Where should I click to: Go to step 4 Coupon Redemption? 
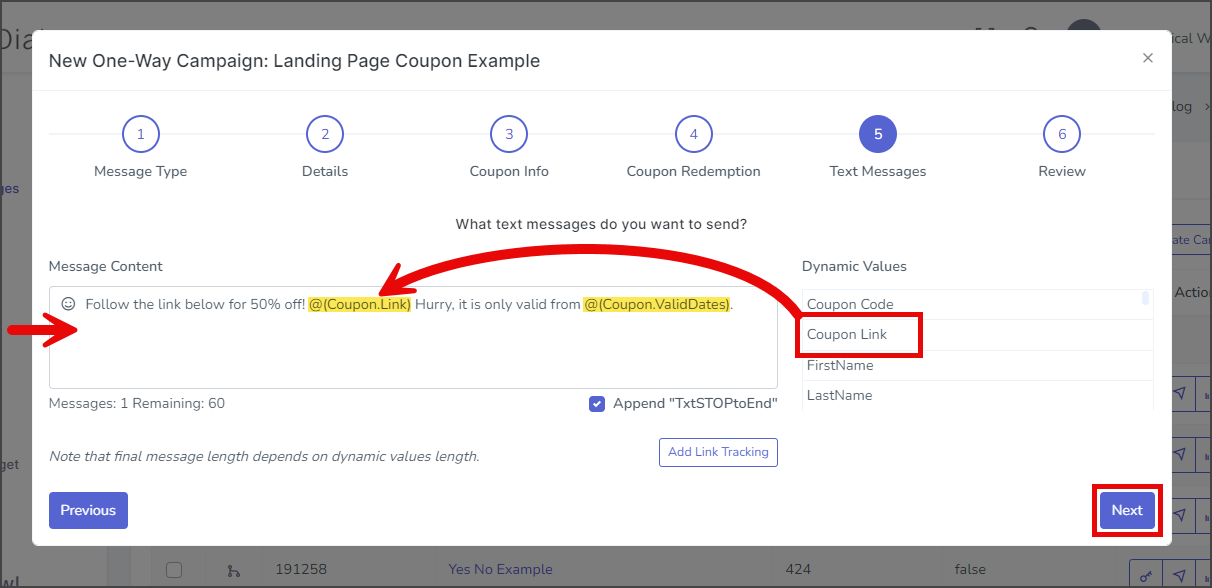[694, 134]
